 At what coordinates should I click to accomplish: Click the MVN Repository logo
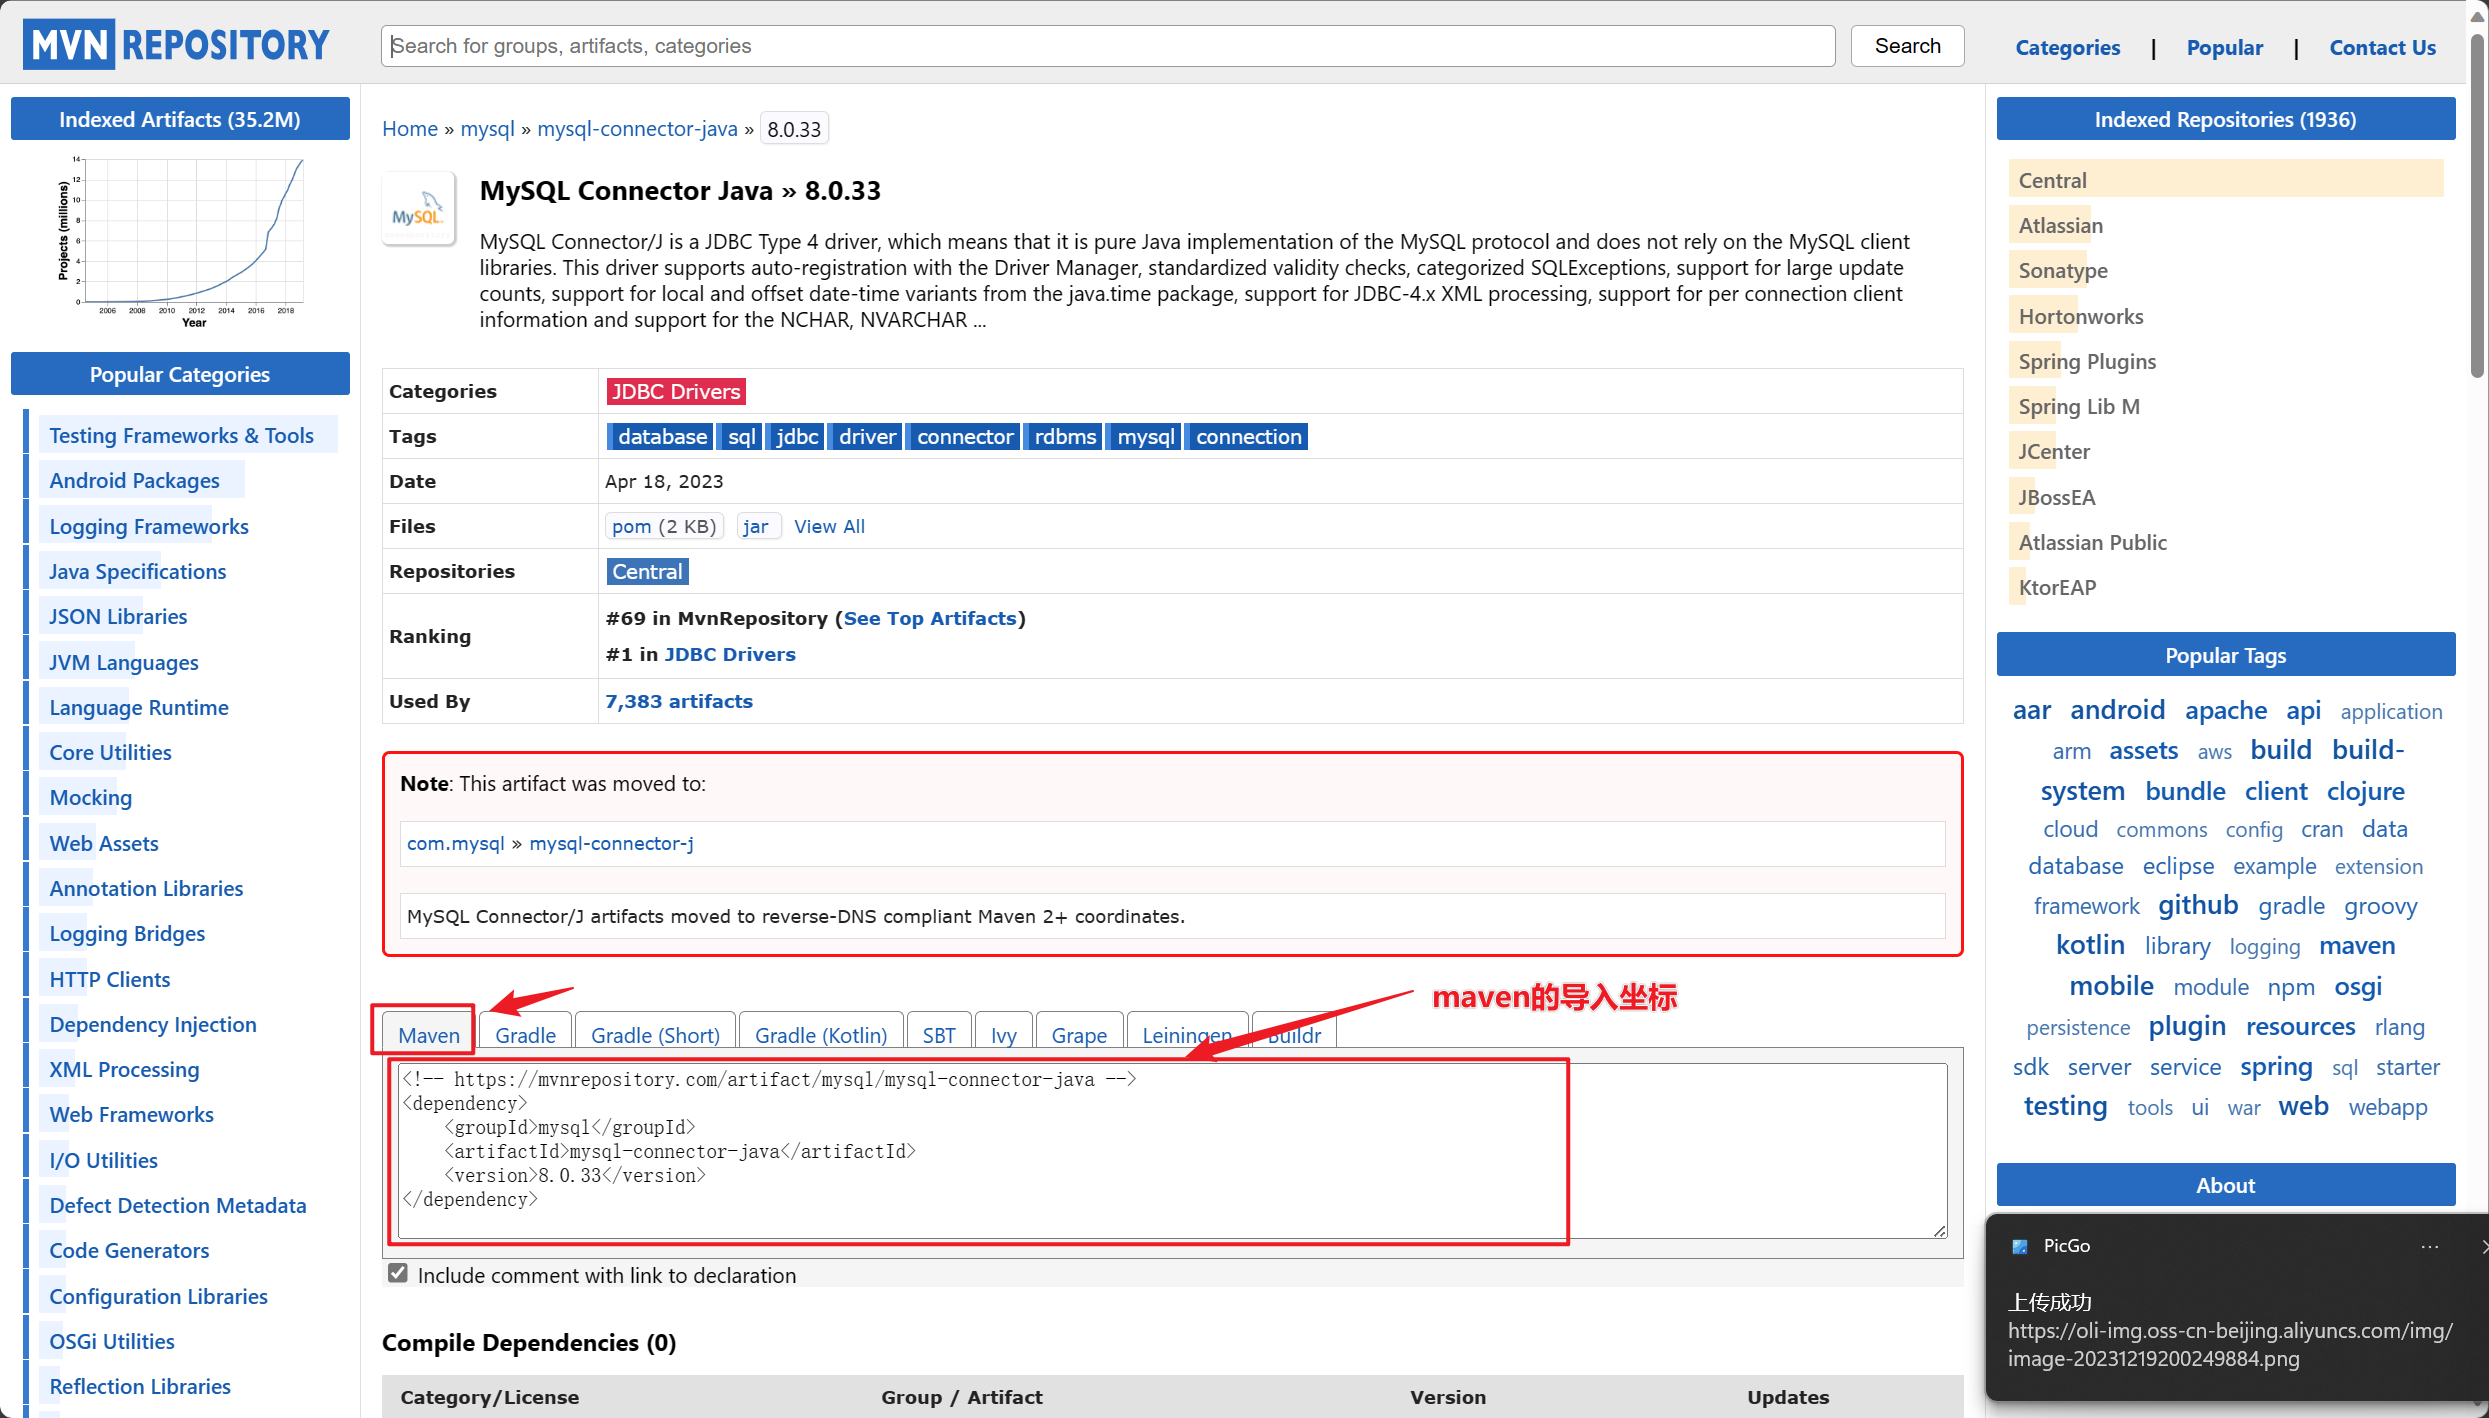[x=177, y=45]
